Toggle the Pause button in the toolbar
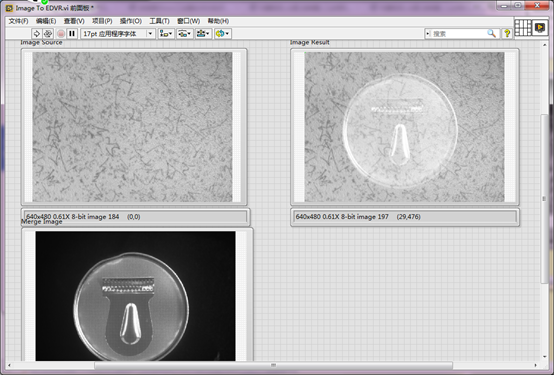The image size is (554, 375). pyautogui.click(x=72, y=34)
